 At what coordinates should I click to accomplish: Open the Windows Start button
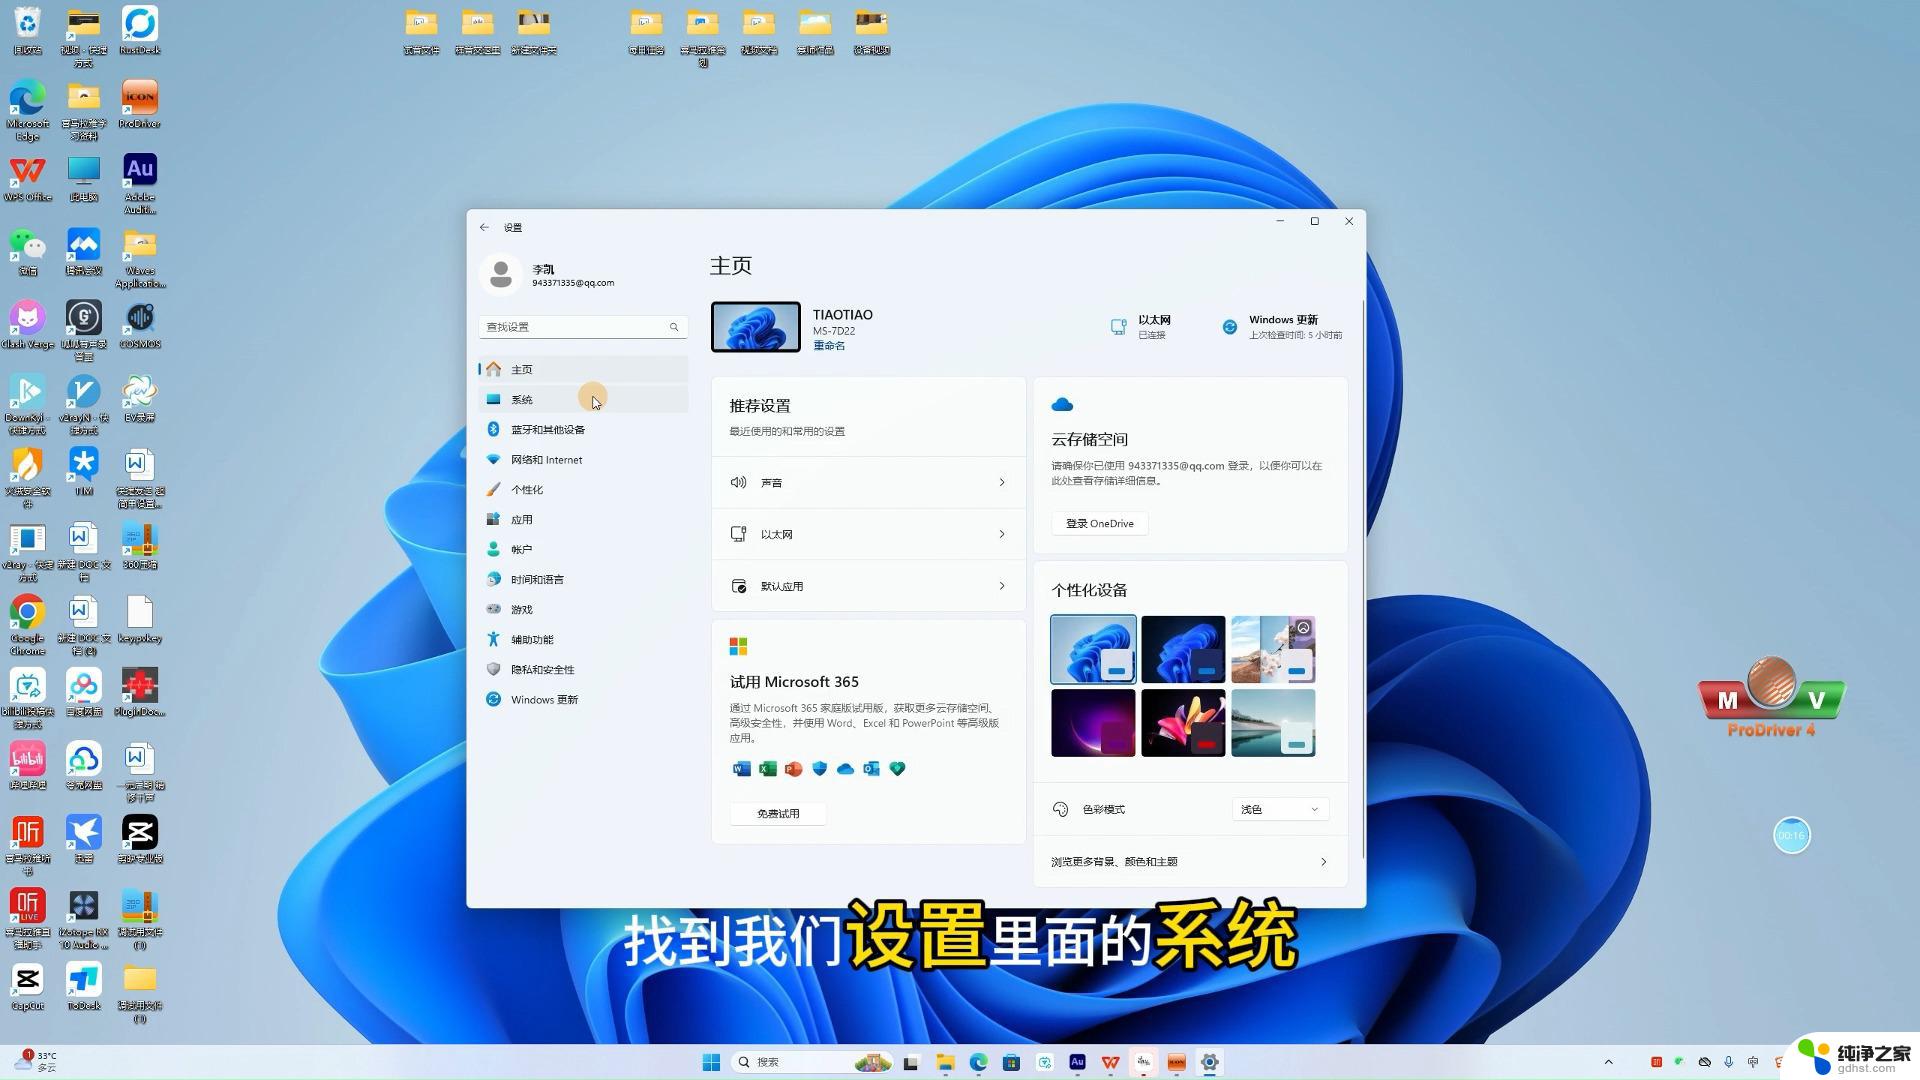point(711,1062)
